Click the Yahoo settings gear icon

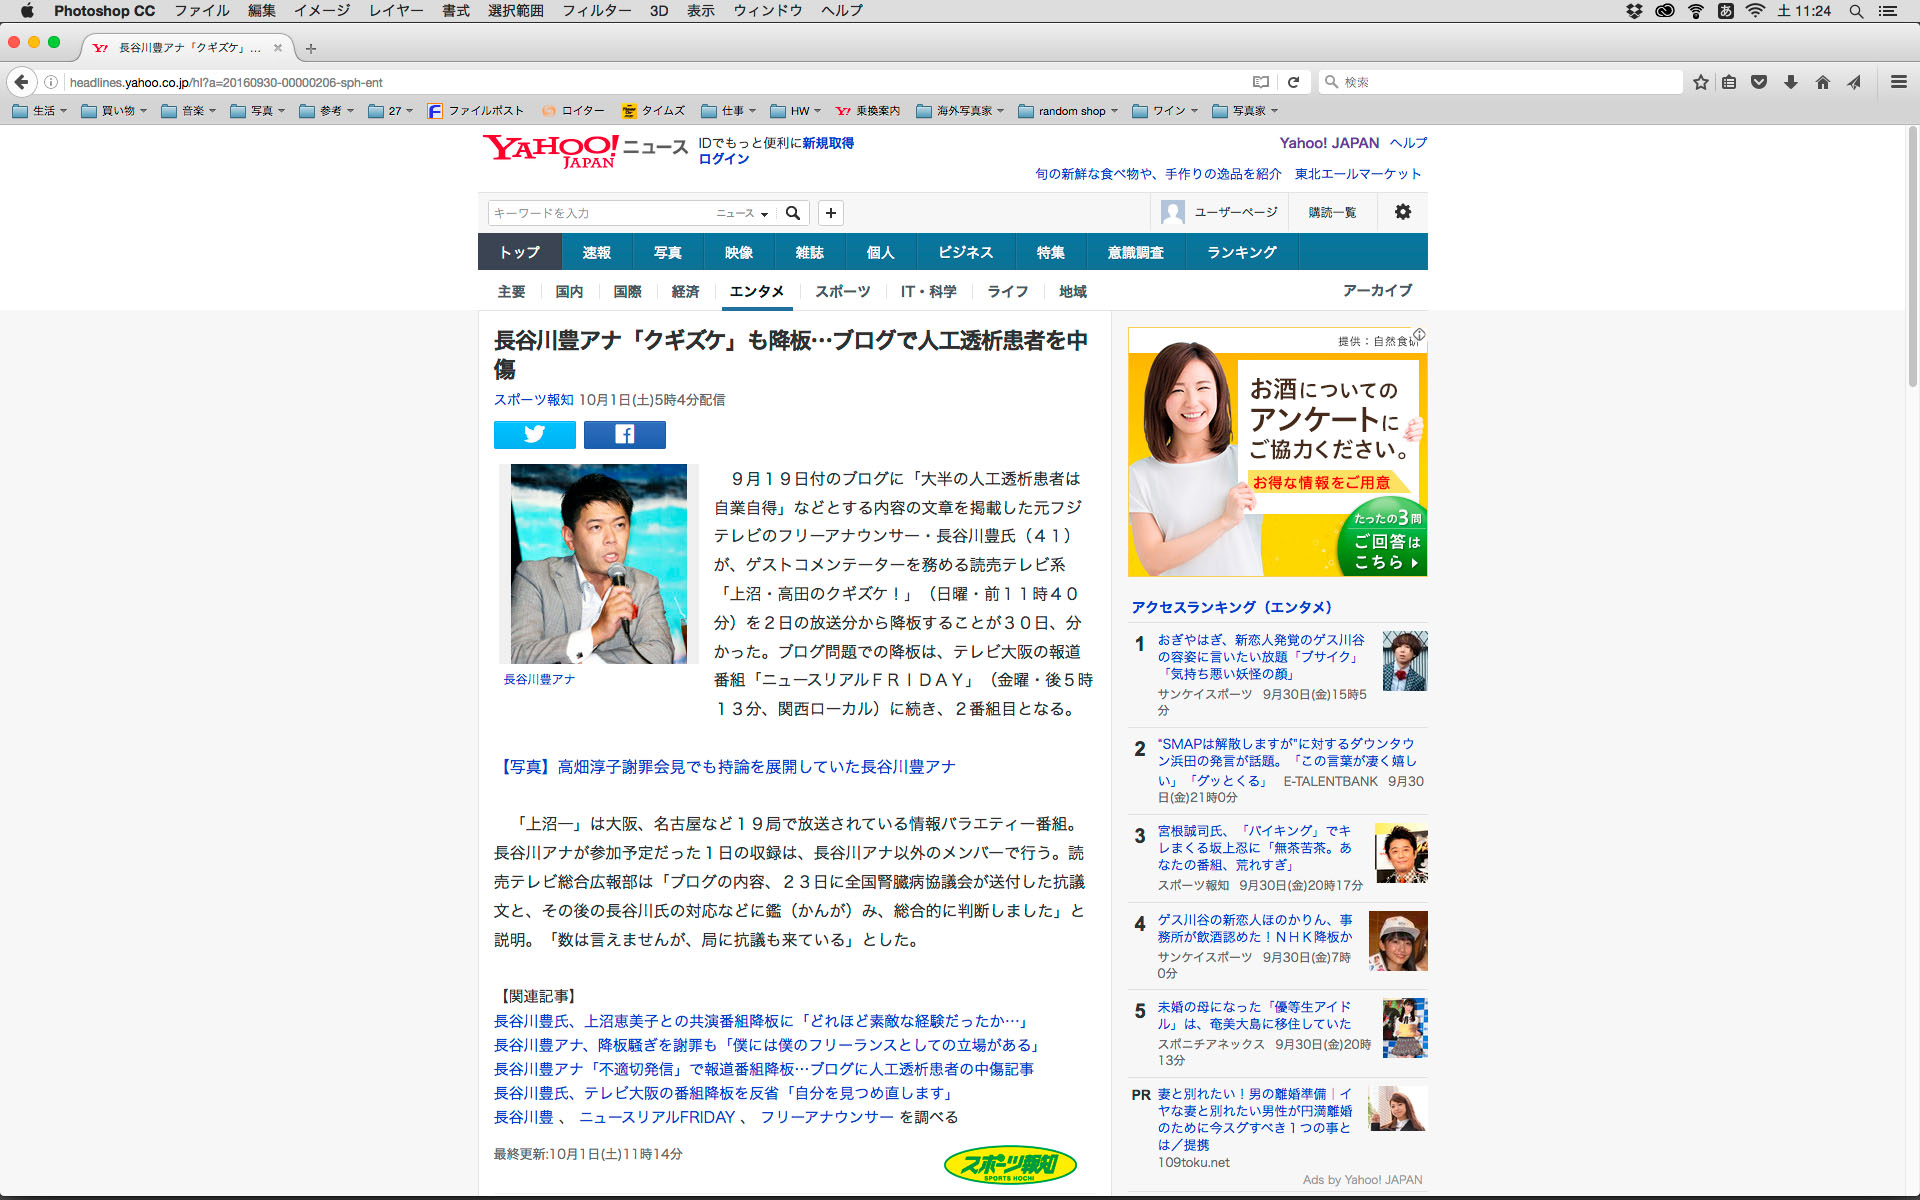point(1402,212)
